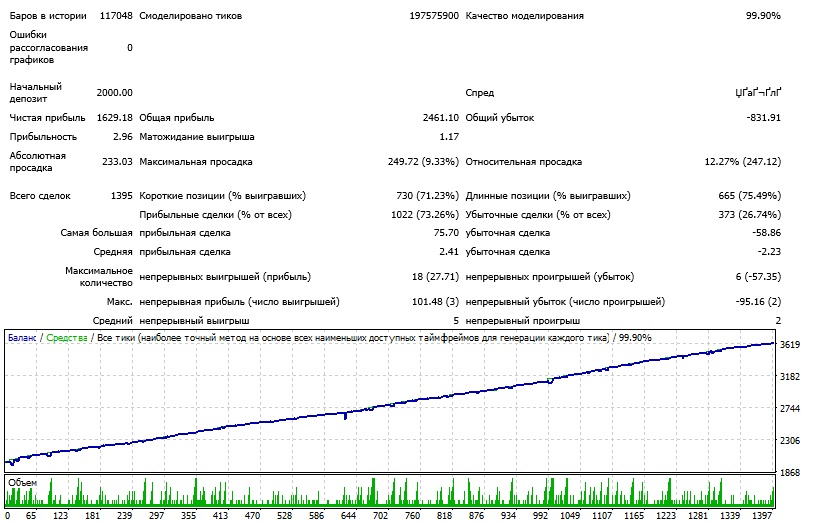The width and height of the screenshot is (820, 522).
Task: Click the 1868 balance axis label
Action: 790,472
